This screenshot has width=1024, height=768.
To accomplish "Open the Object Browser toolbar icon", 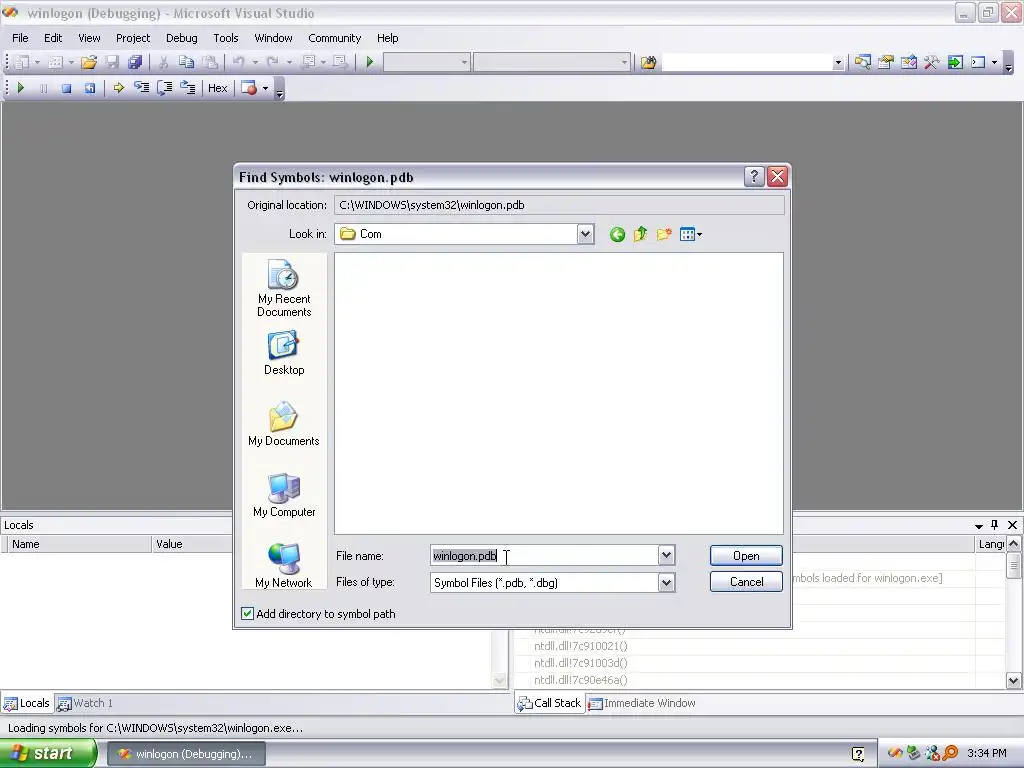I will tap(908, 63).
